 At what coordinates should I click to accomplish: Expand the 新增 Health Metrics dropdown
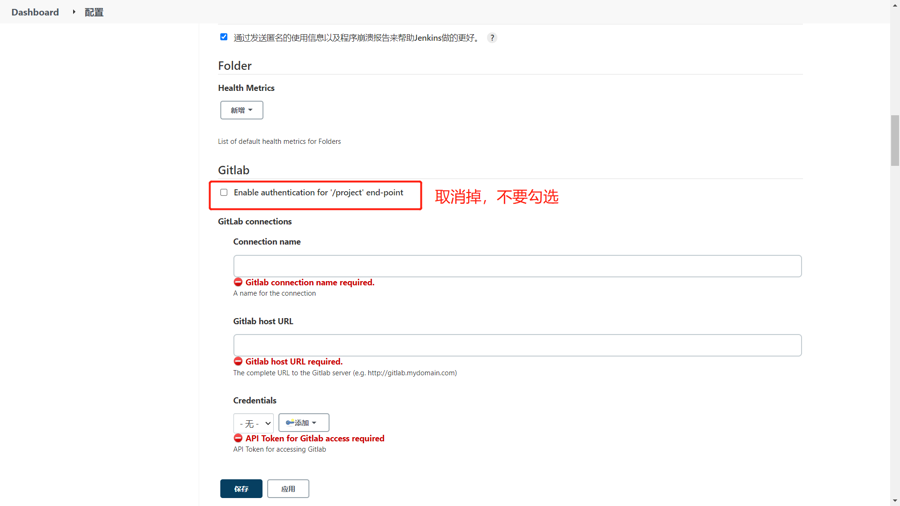click(x=242, y=110)
